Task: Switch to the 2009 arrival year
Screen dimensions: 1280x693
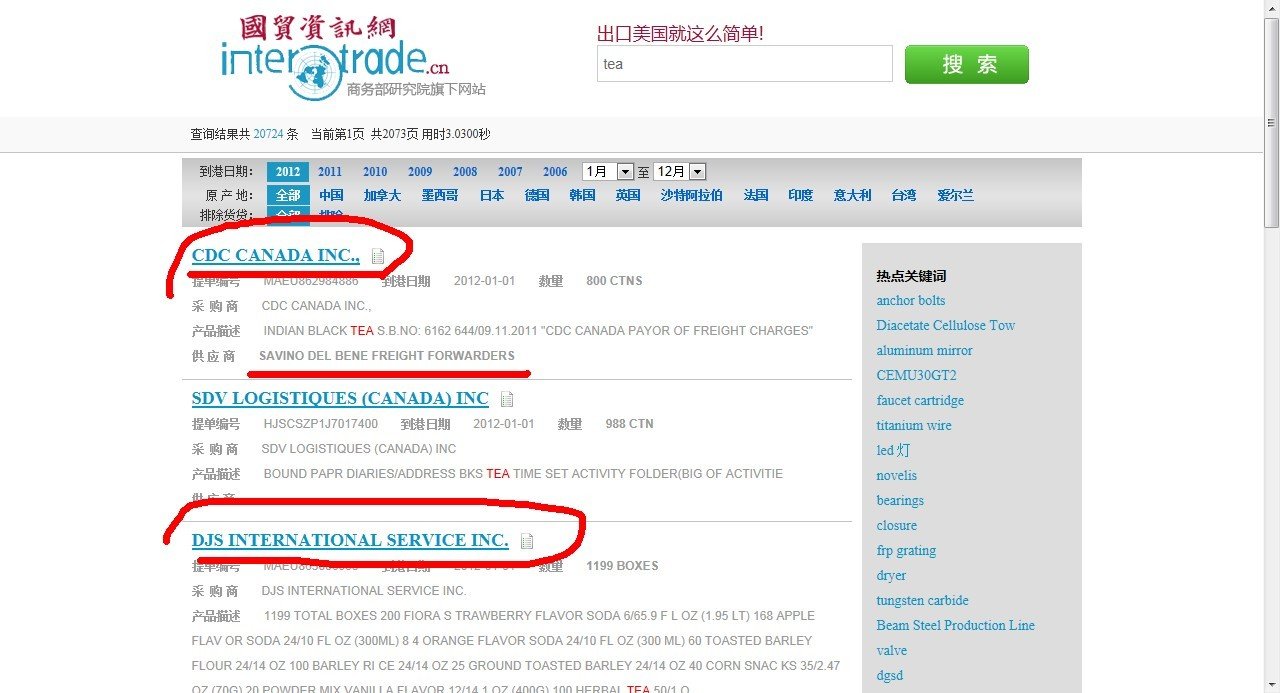Action: [420, 171]
